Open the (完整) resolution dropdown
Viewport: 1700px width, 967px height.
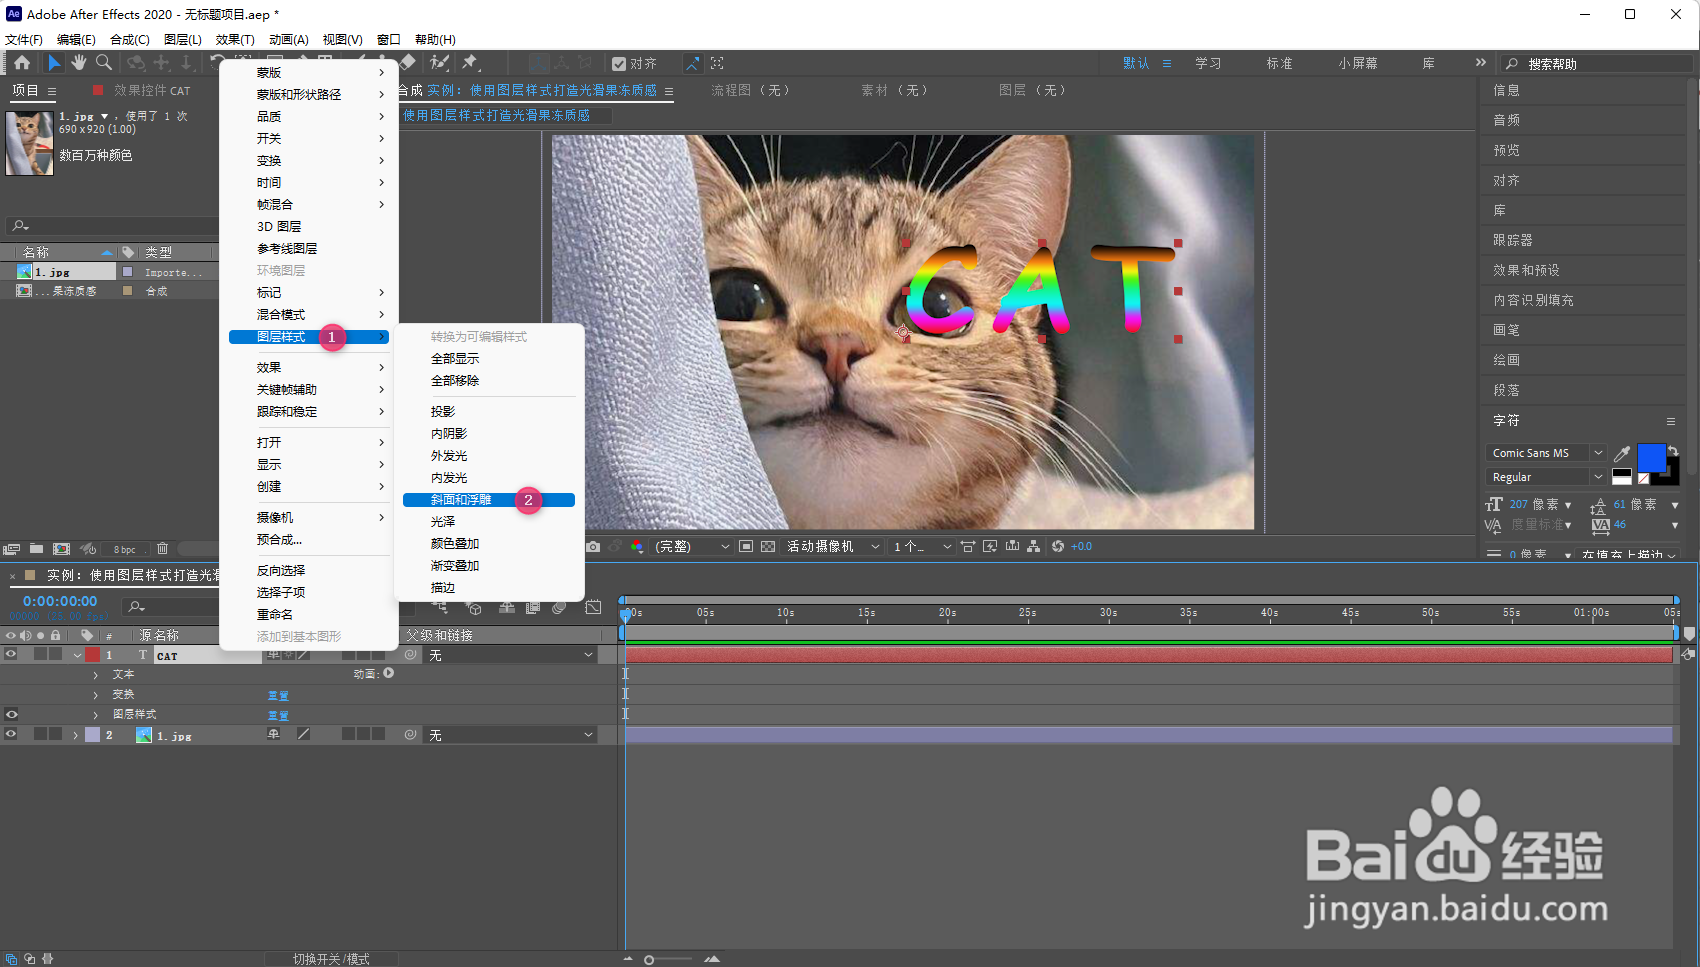(692, 547)
